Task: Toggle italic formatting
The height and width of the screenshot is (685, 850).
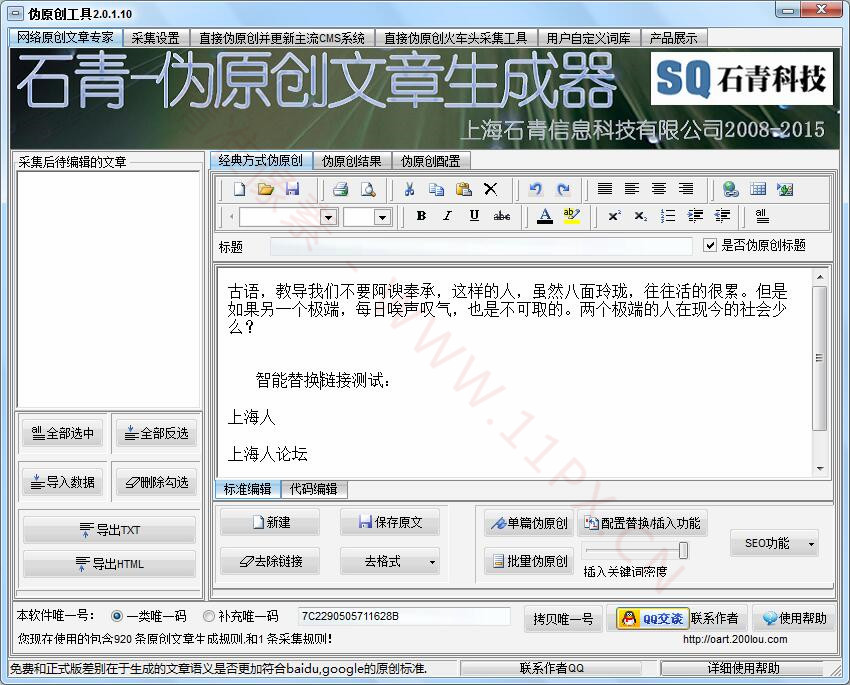Action: [447, 216]
